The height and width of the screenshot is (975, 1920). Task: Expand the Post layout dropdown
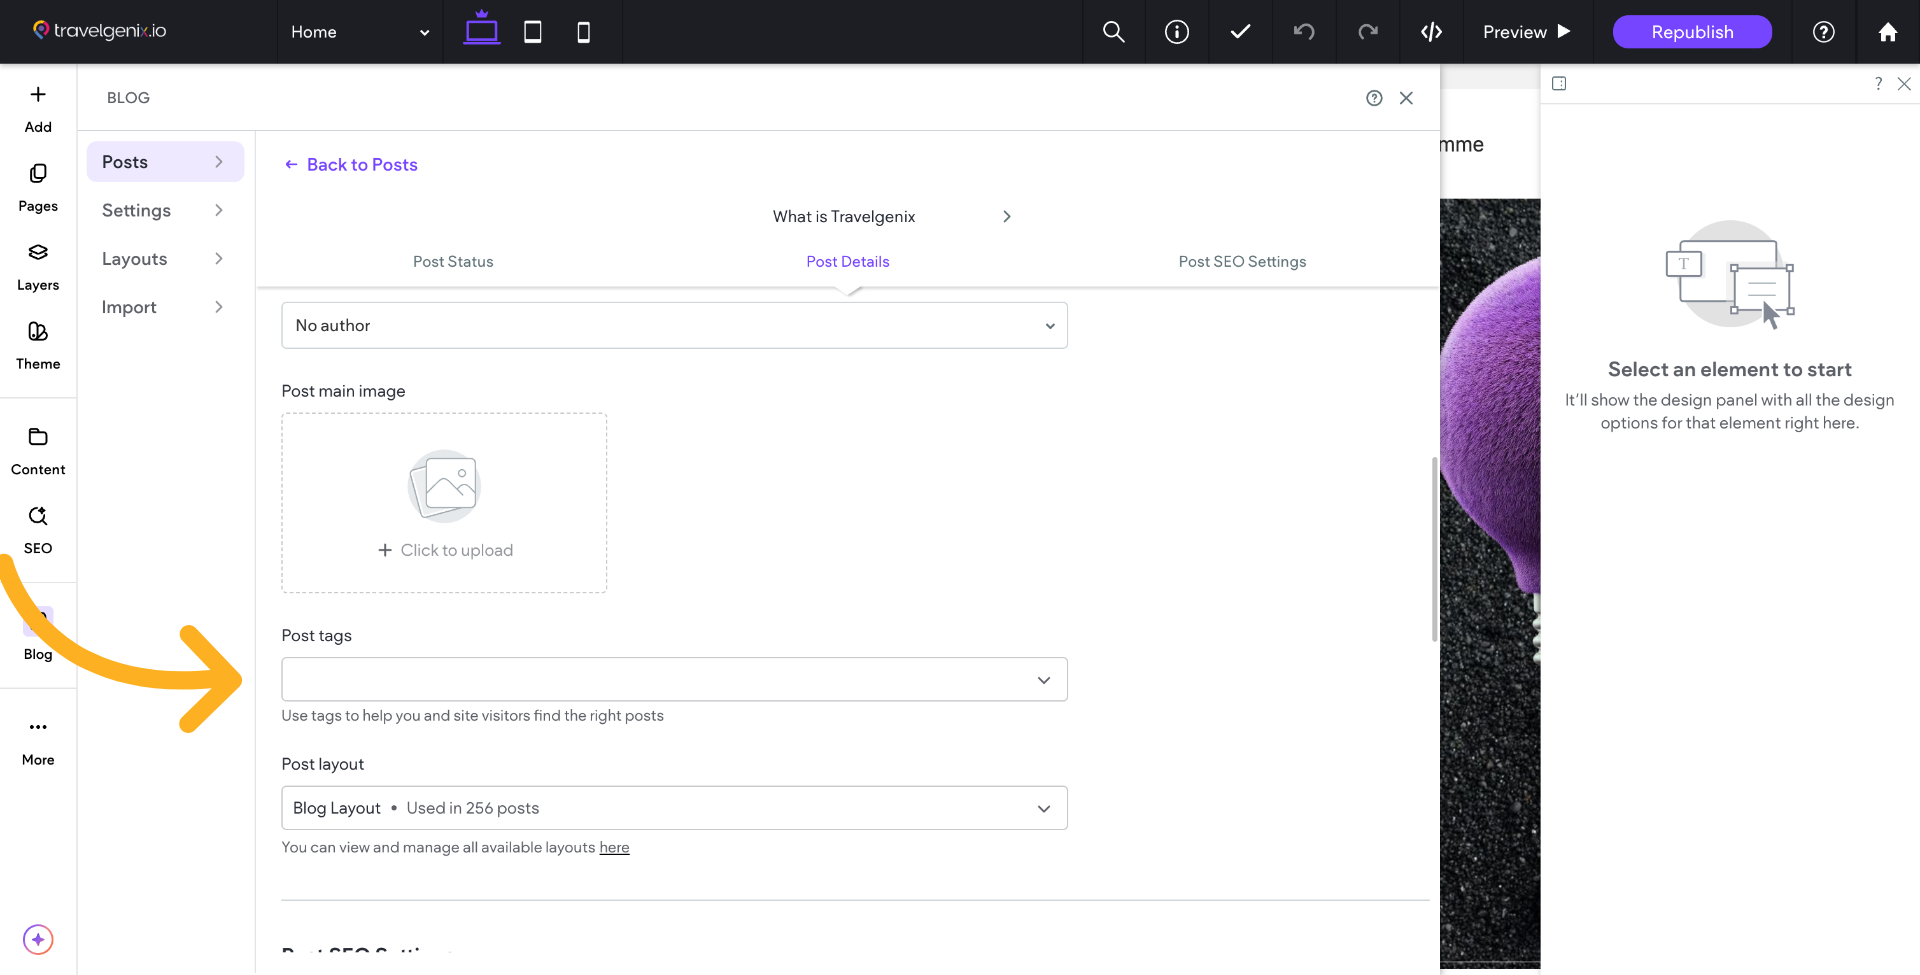click(x=674, y=808)
